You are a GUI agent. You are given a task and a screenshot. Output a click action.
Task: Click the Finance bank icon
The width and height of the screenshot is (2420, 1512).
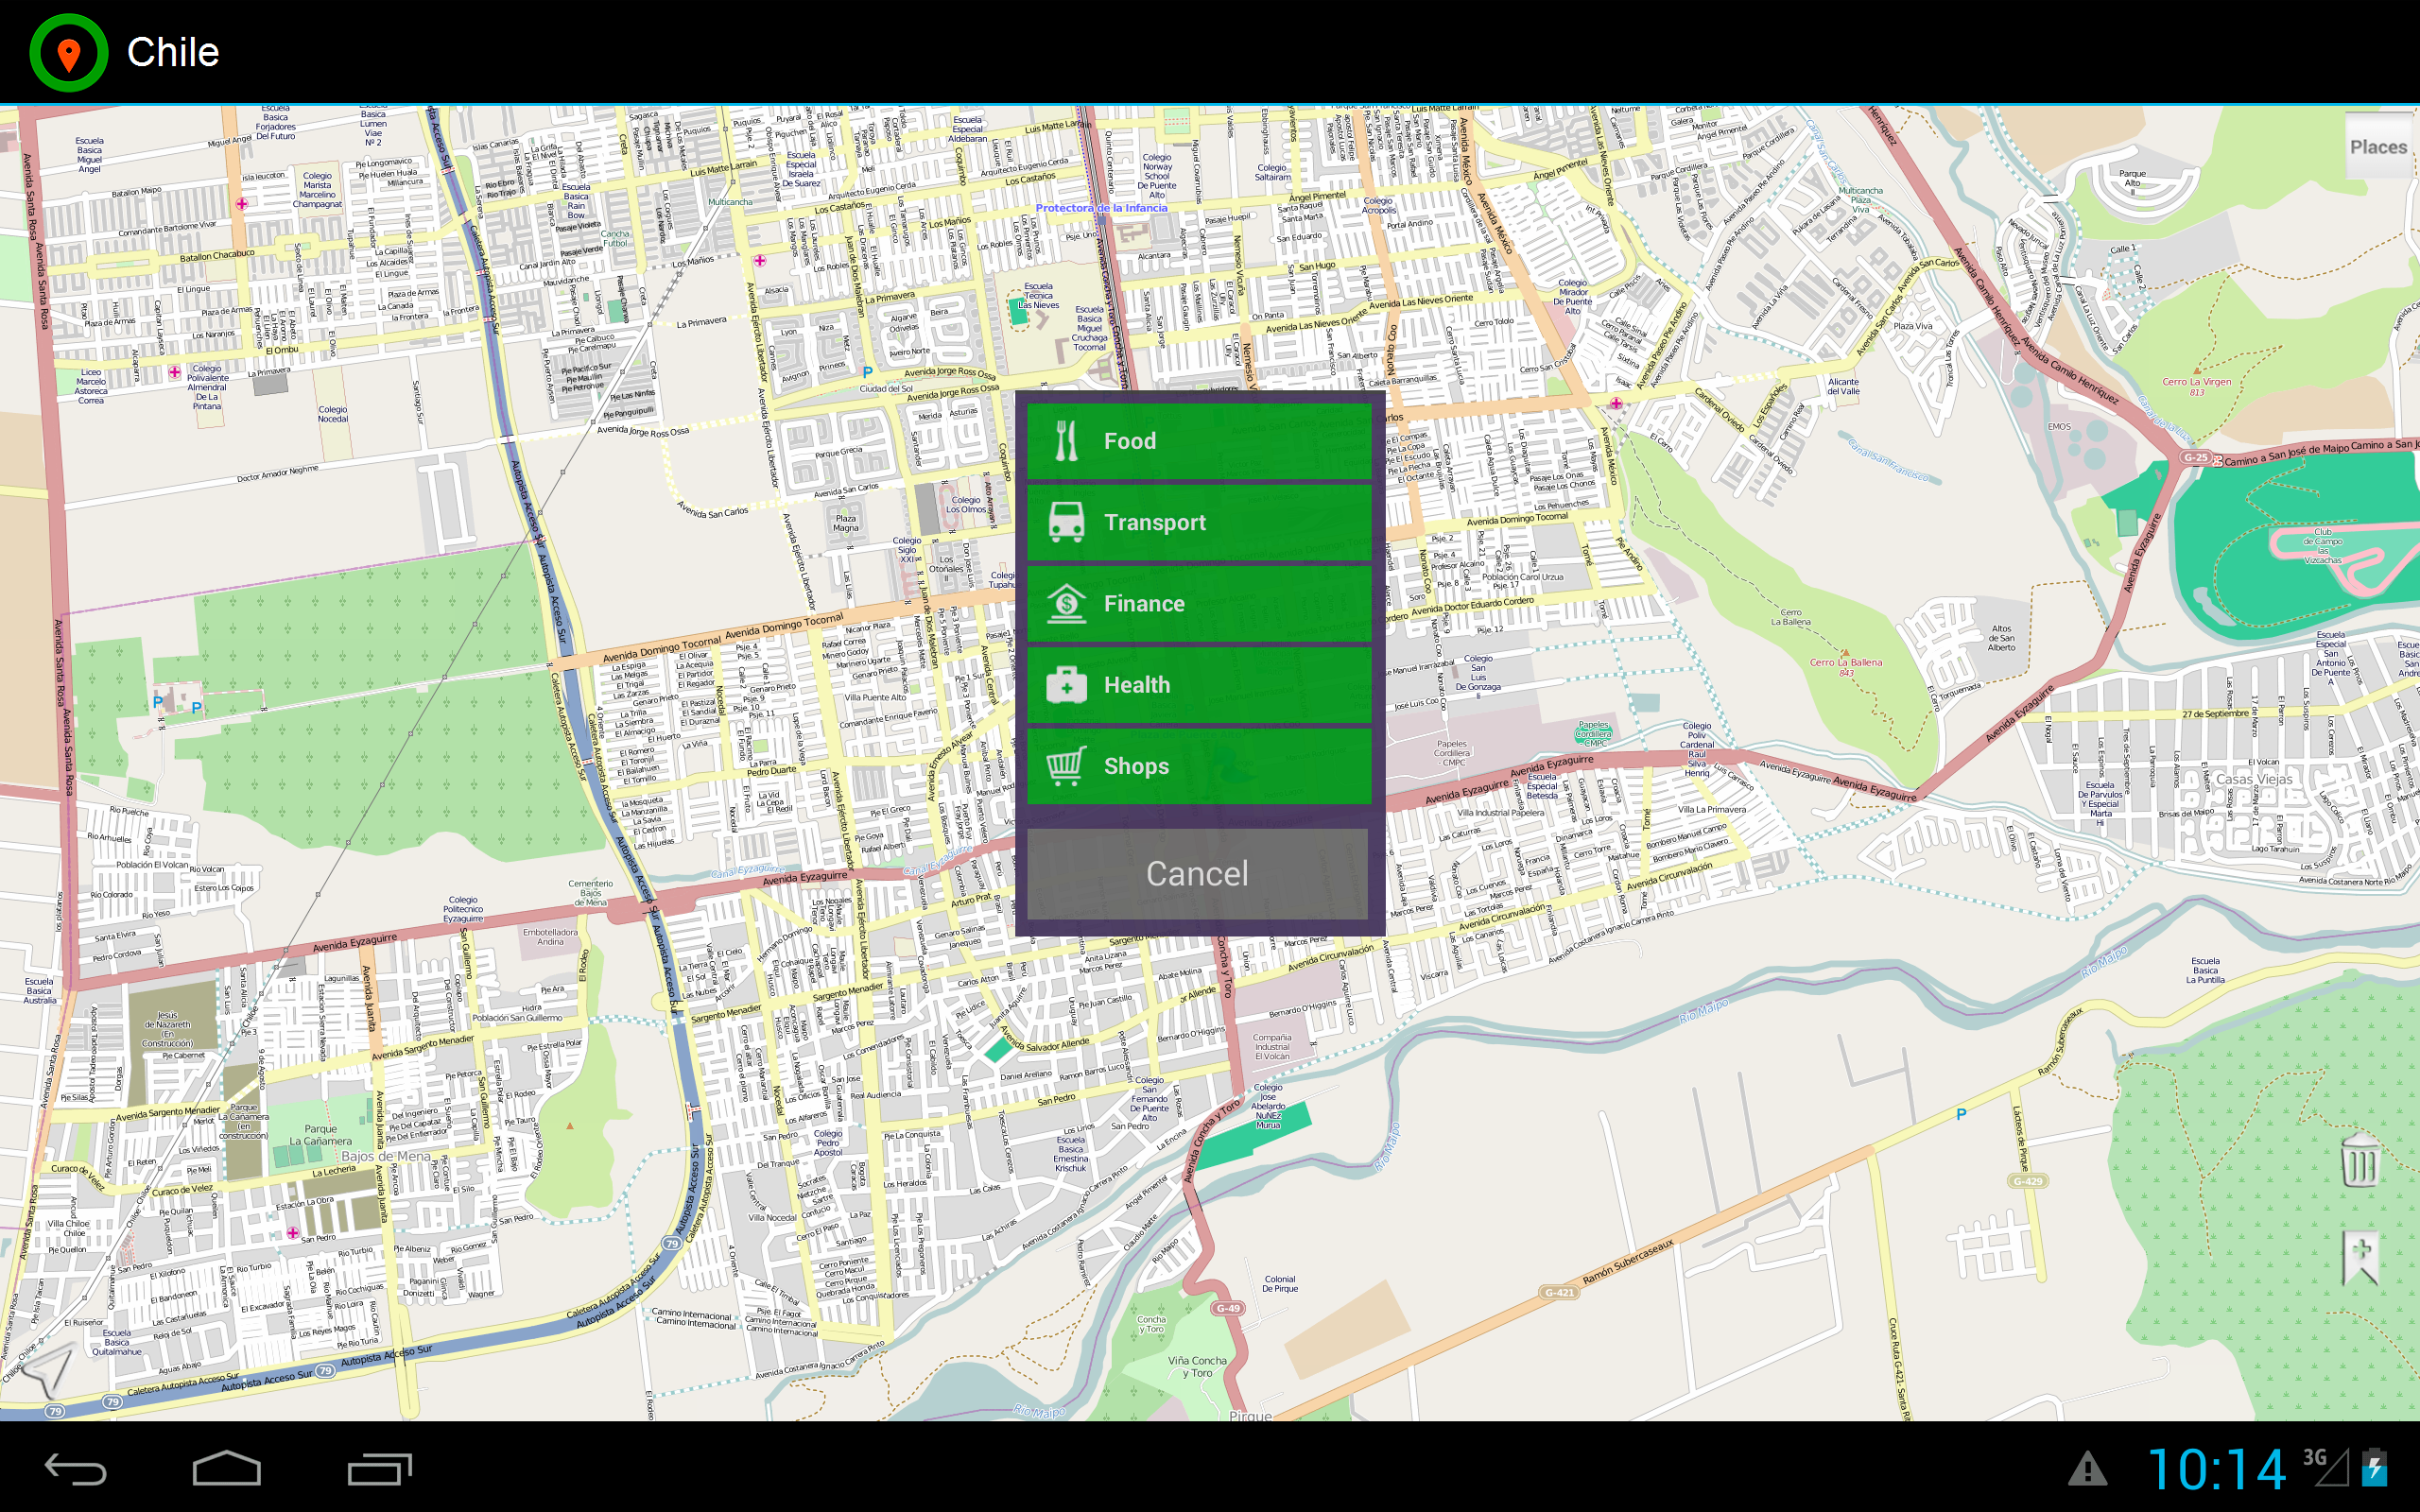pos(1066,603)
